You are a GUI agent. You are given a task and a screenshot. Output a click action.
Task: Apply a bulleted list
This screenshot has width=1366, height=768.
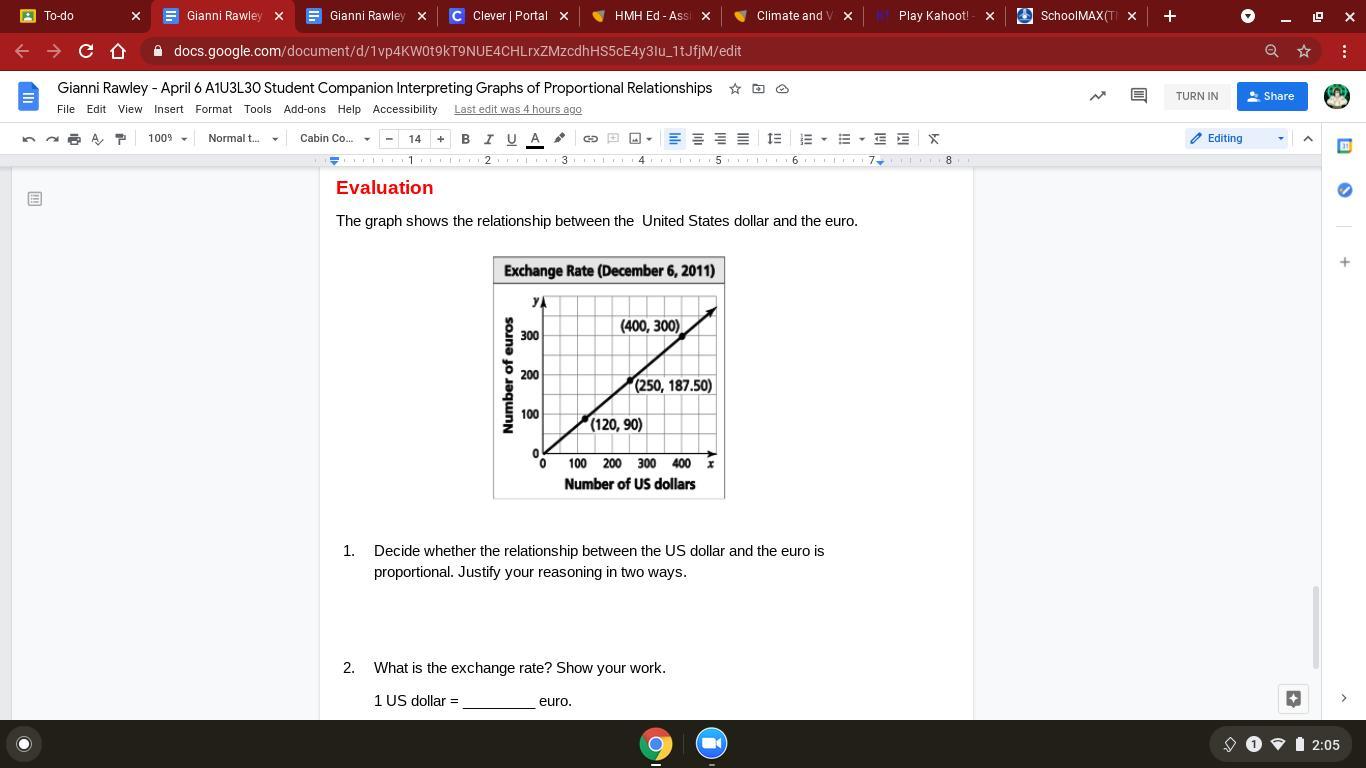[x=844, y=139]
